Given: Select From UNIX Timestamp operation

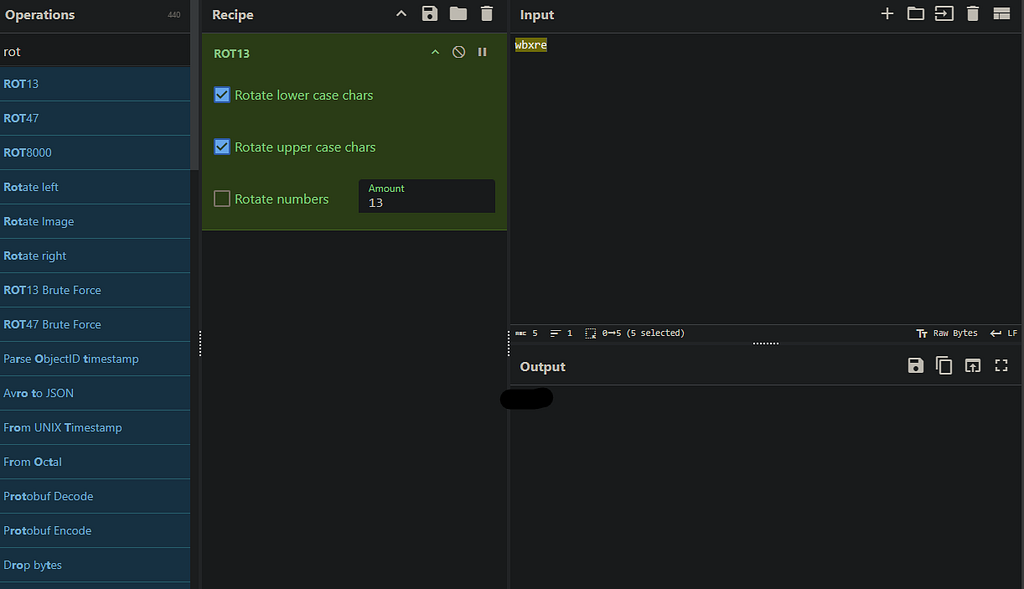Looking at the screenshot, I should [95, 428].
